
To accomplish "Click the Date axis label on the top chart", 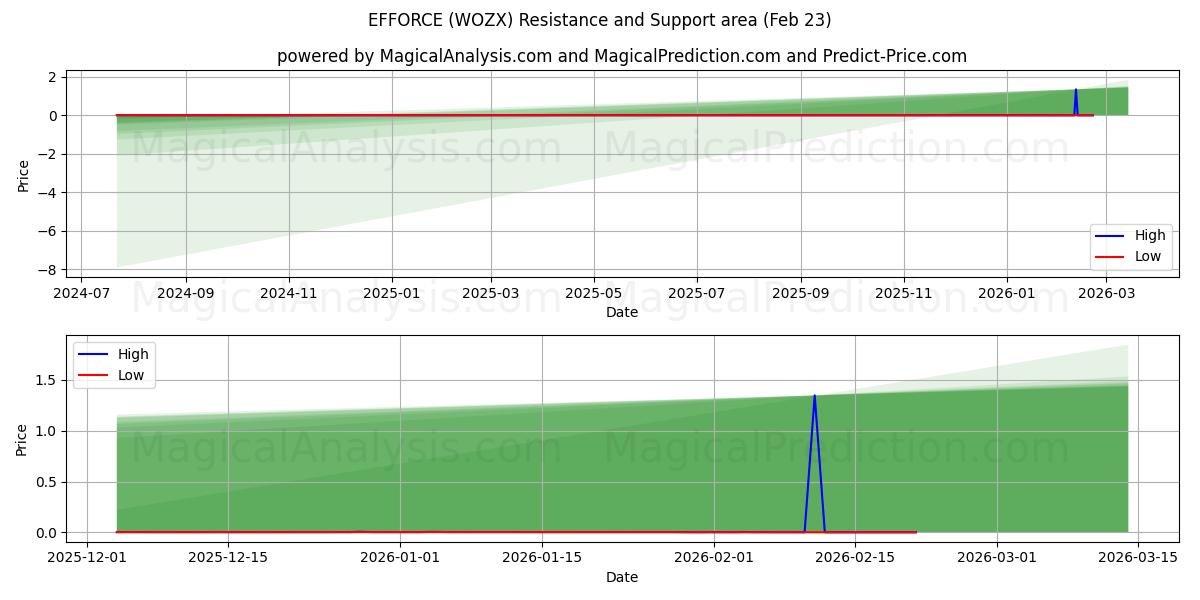I will pyautogui.click(x=622, y=312).
